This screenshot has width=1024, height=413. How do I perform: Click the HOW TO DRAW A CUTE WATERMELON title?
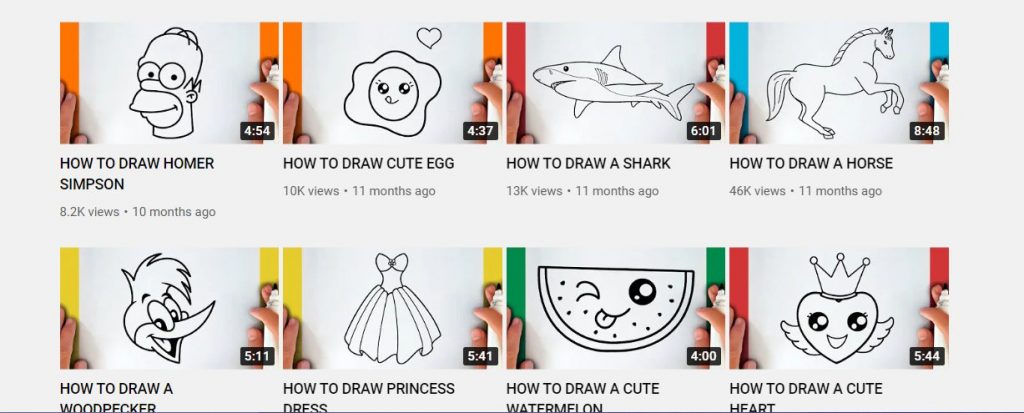coord(583,397)
